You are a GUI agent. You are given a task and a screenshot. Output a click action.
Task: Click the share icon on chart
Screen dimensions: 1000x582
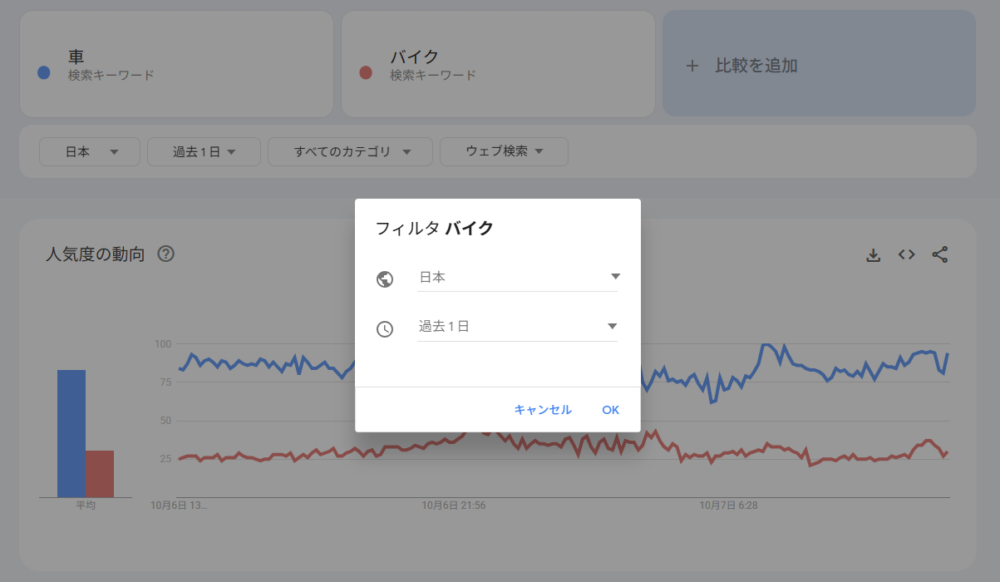939,255
